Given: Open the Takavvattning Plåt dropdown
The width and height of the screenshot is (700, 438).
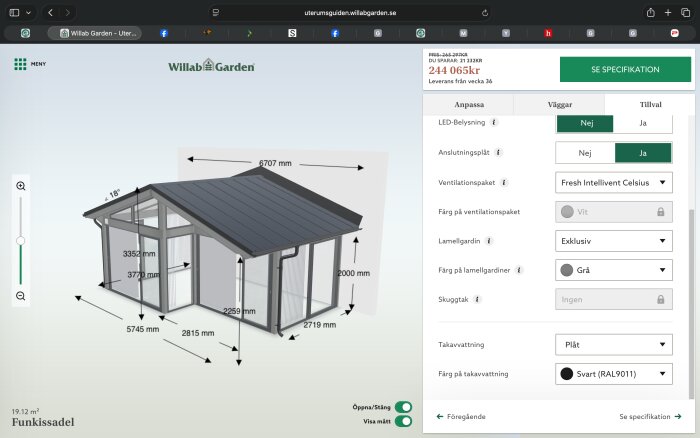Looking at the screenshot, I should click(x=613, y=345).
